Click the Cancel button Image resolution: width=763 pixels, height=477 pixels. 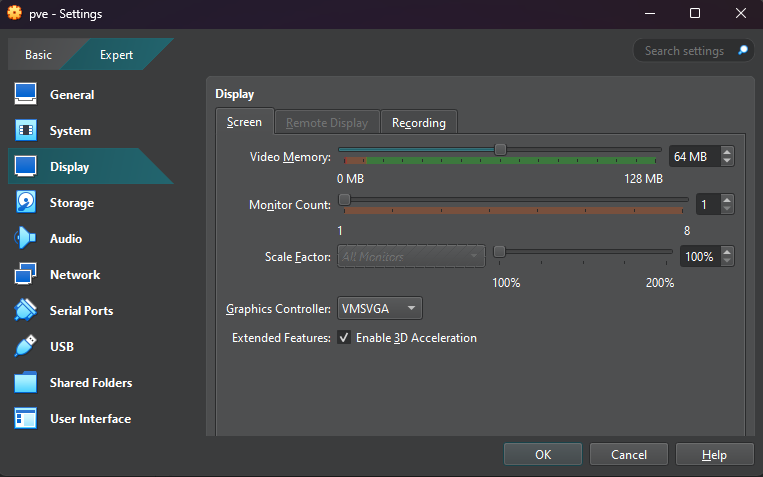coord(628,455)
